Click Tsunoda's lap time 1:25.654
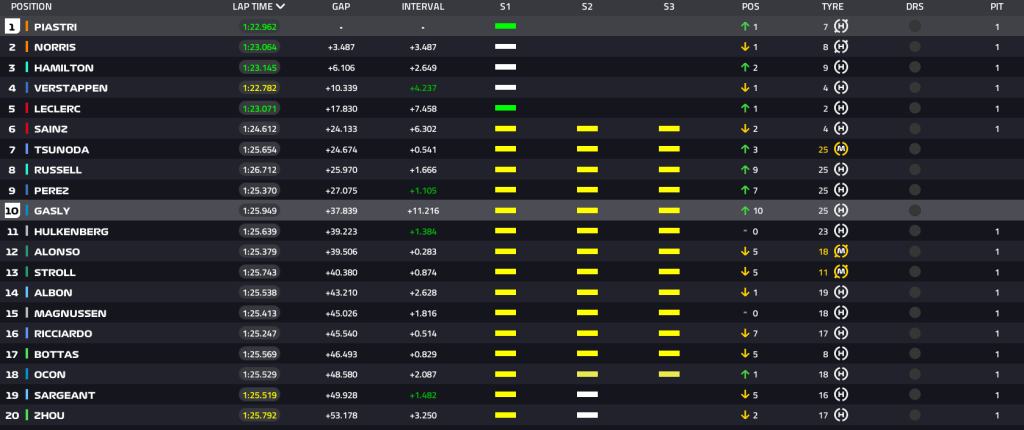1024x430 pixels. click(x=259, y=150)
